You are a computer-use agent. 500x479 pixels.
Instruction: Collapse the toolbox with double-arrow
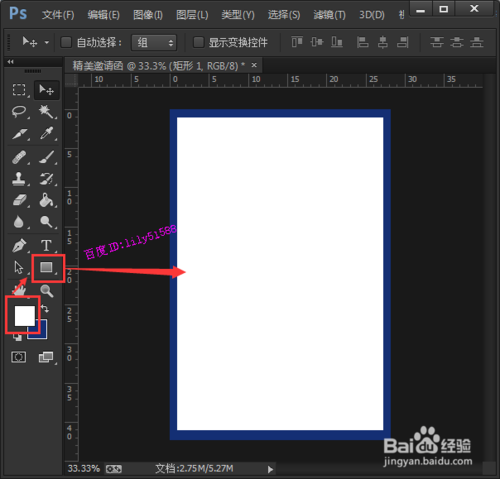tap(10, 62)
